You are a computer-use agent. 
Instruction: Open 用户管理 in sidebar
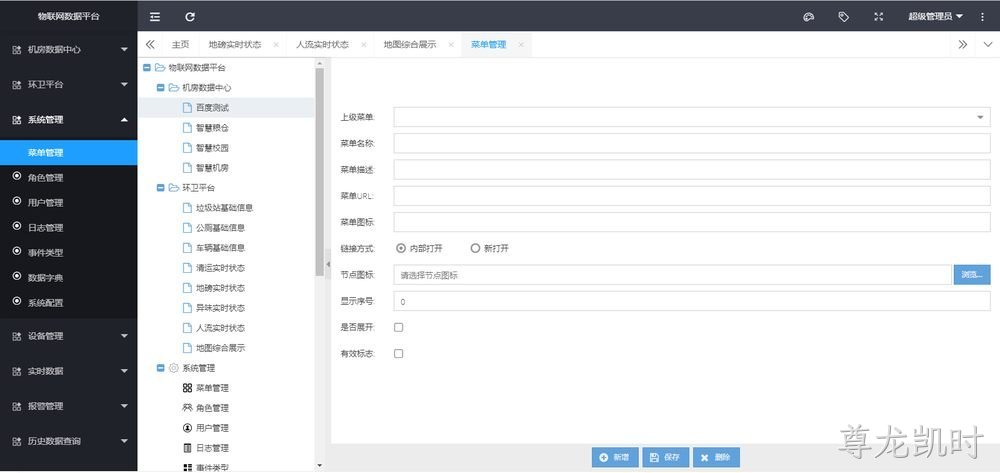pos(69,203)
